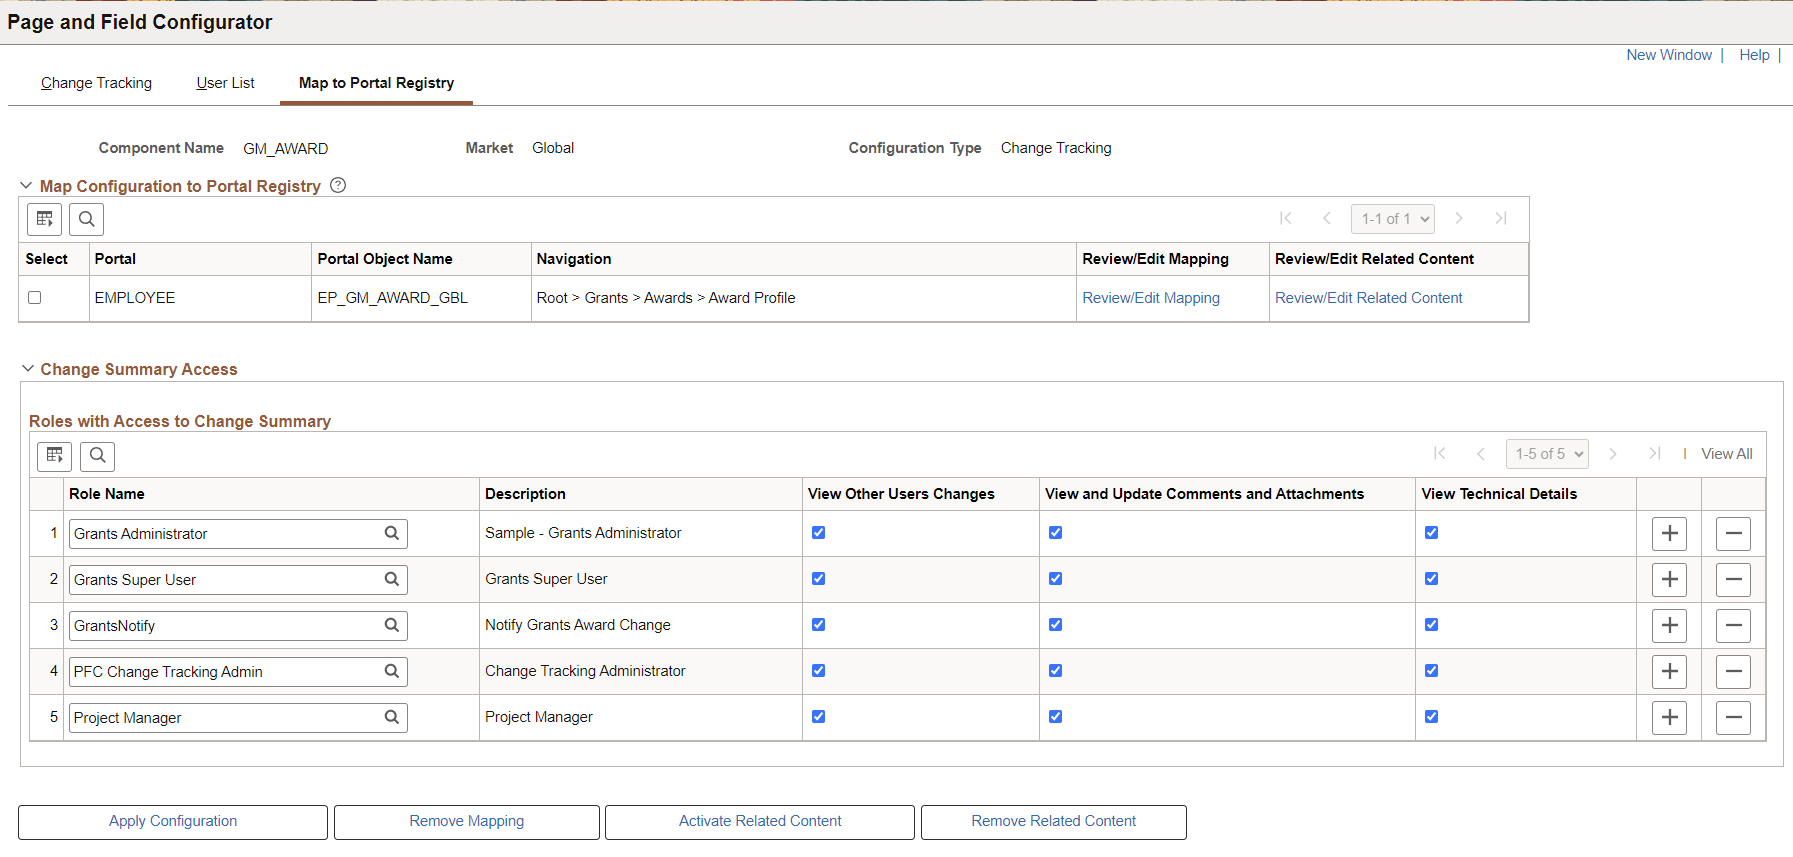Open the Review/Edit Related Content link
Image resolution: width=1793 pixels, height=857 pixels.
[1368, 298]
